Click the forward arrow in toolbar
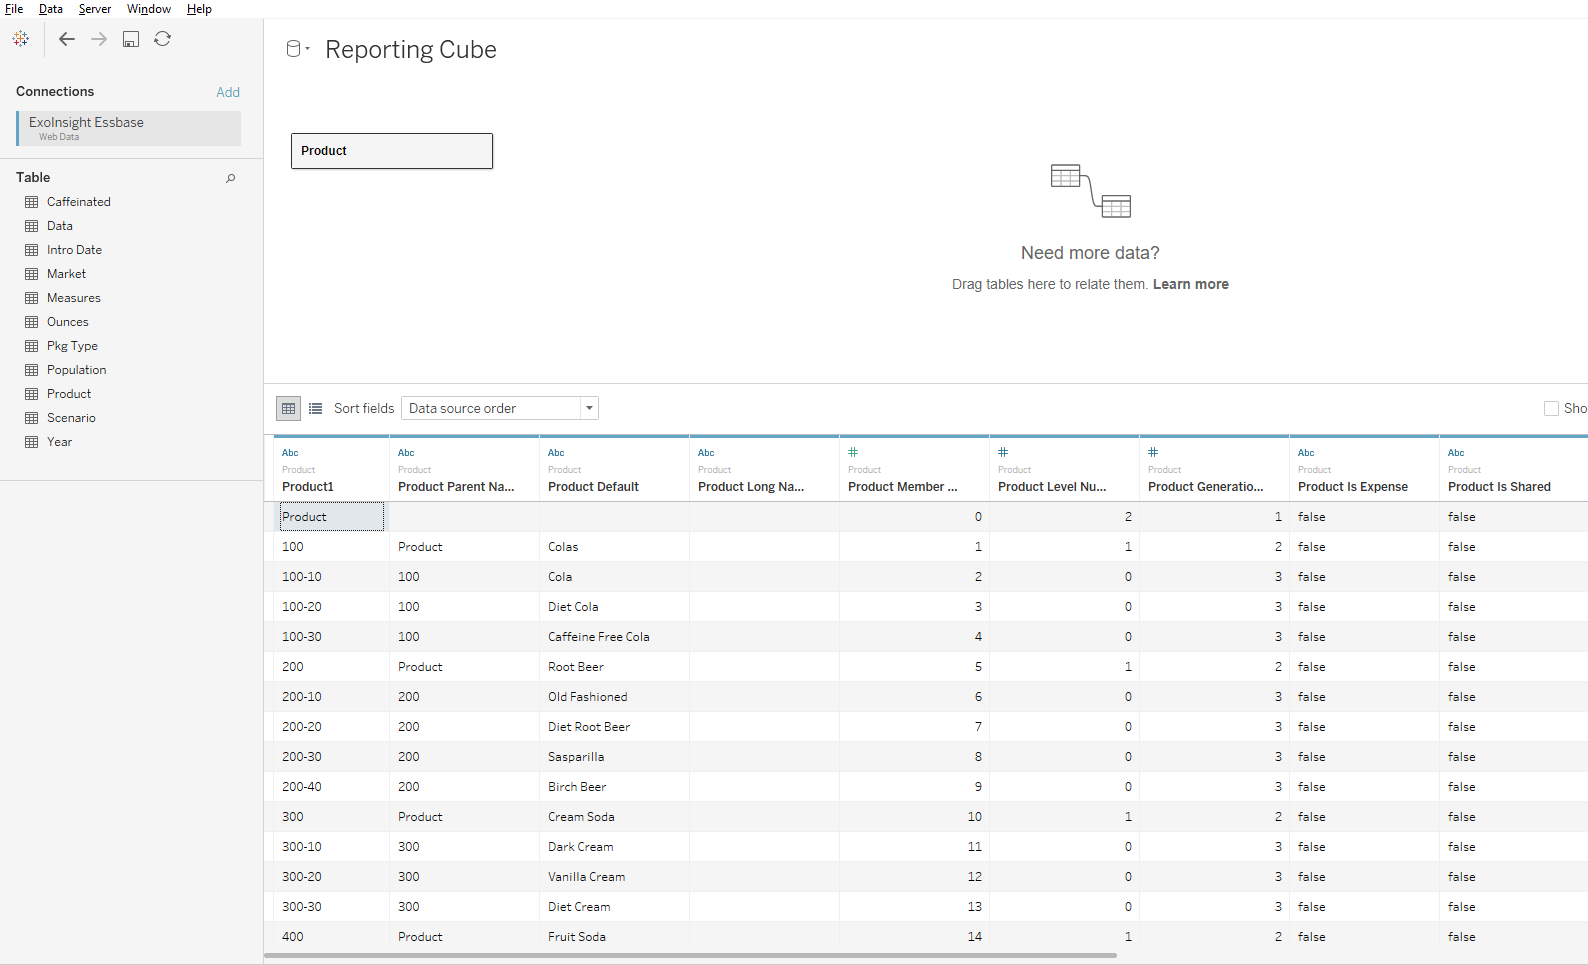Image resolution: width=1588 pixels, height=965 pixels. [99, 39]
